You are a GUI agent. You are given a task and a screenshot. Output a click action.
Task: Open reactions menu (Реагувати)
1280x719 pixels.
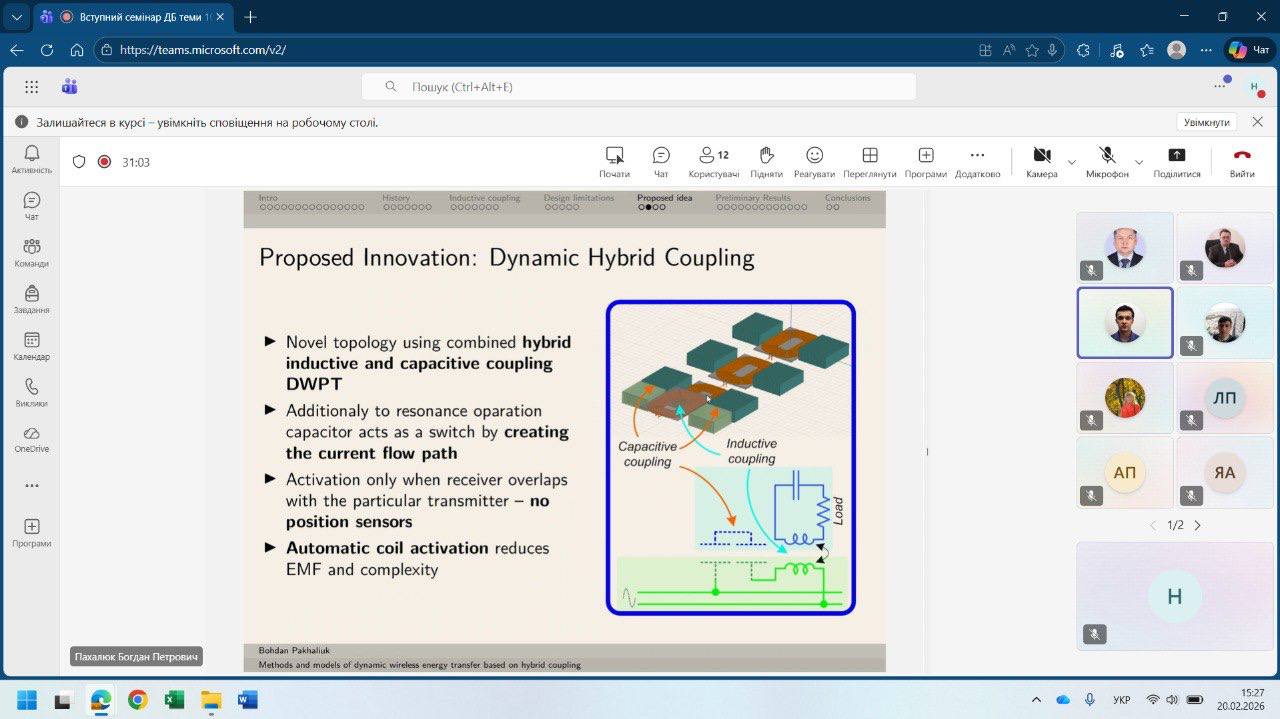click(814, 161)
